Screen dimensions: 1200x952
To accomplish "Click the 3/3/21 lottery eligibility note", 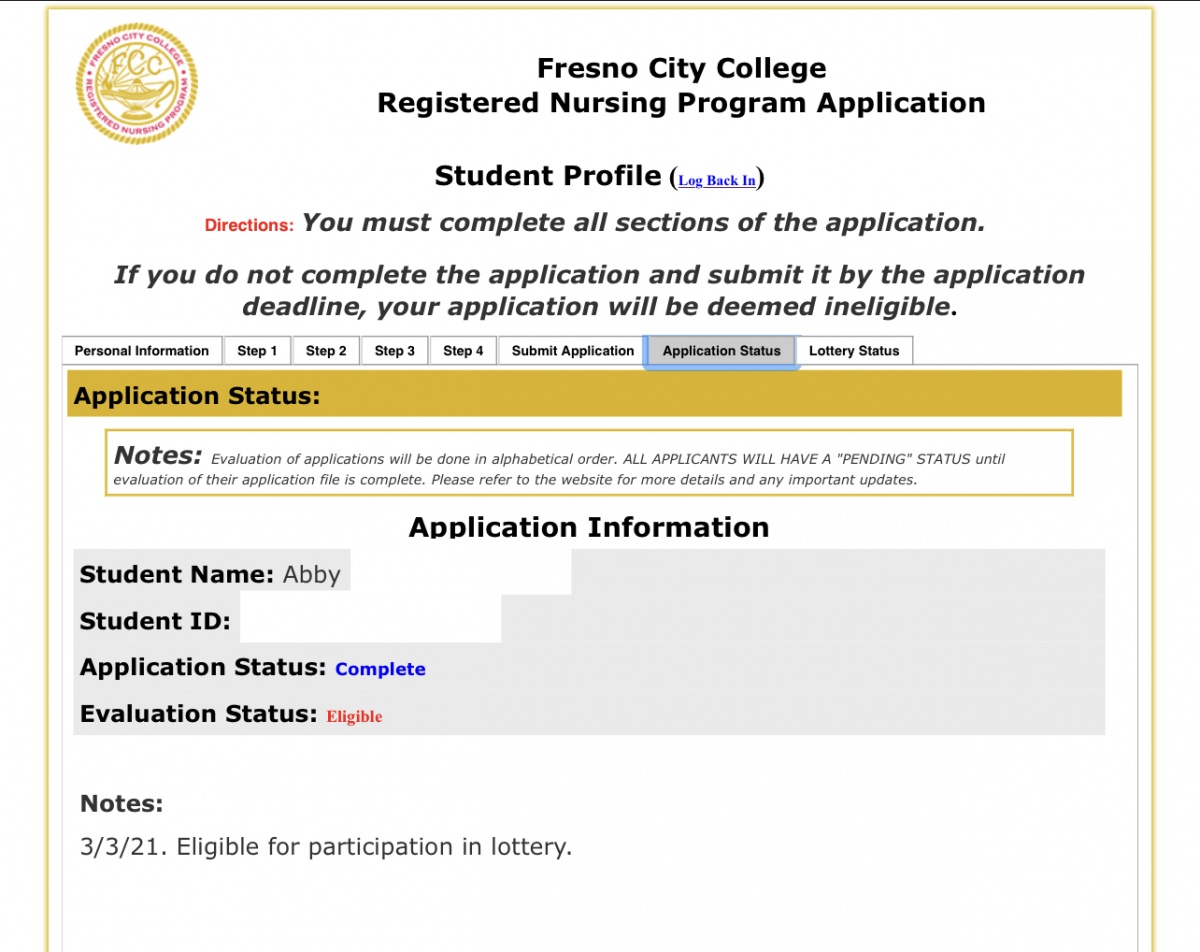I will [326, 847].
